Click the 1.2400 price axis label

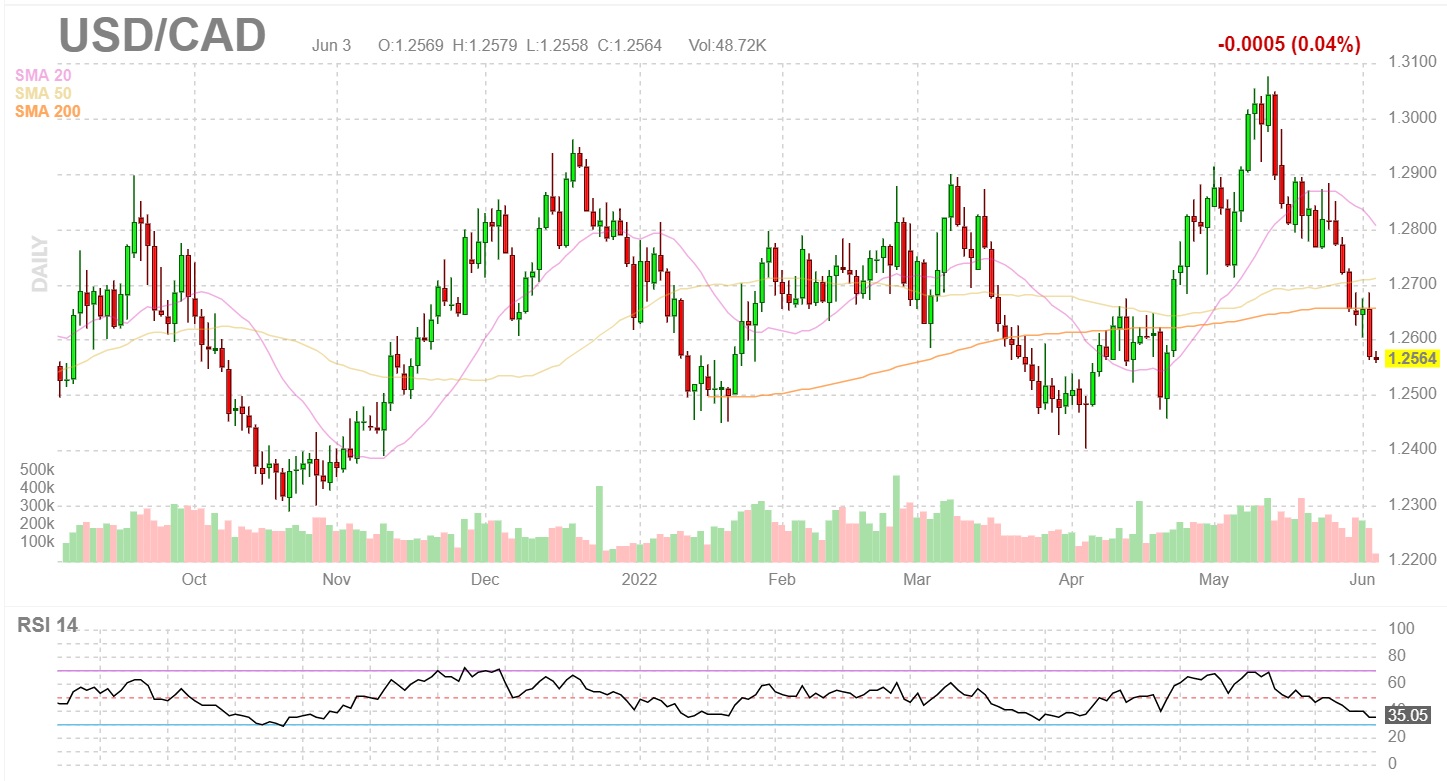[1412, 449]
